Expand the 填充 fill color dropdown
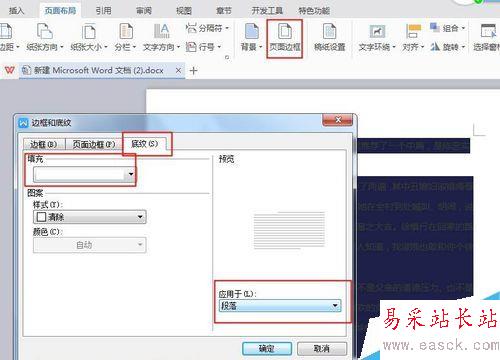 click(131, 174)
